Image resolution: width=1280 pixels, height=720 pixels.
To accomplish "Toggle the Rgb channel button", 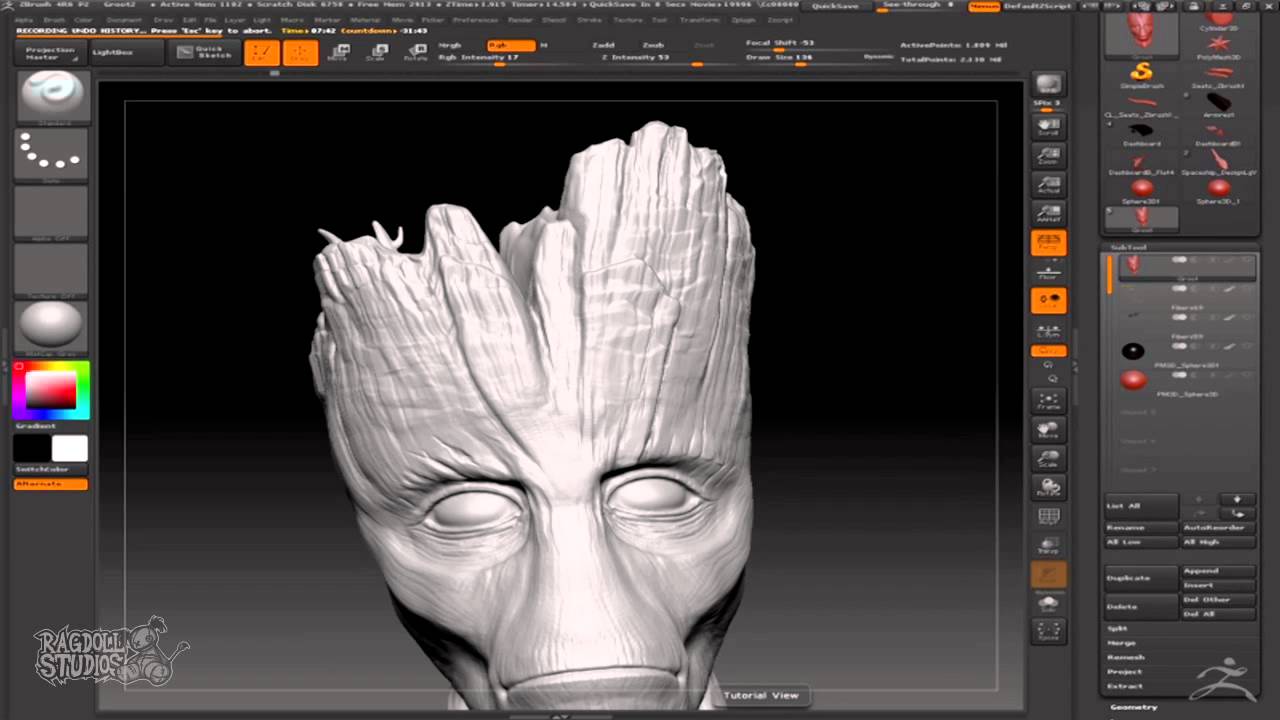I will coord(511,45).
